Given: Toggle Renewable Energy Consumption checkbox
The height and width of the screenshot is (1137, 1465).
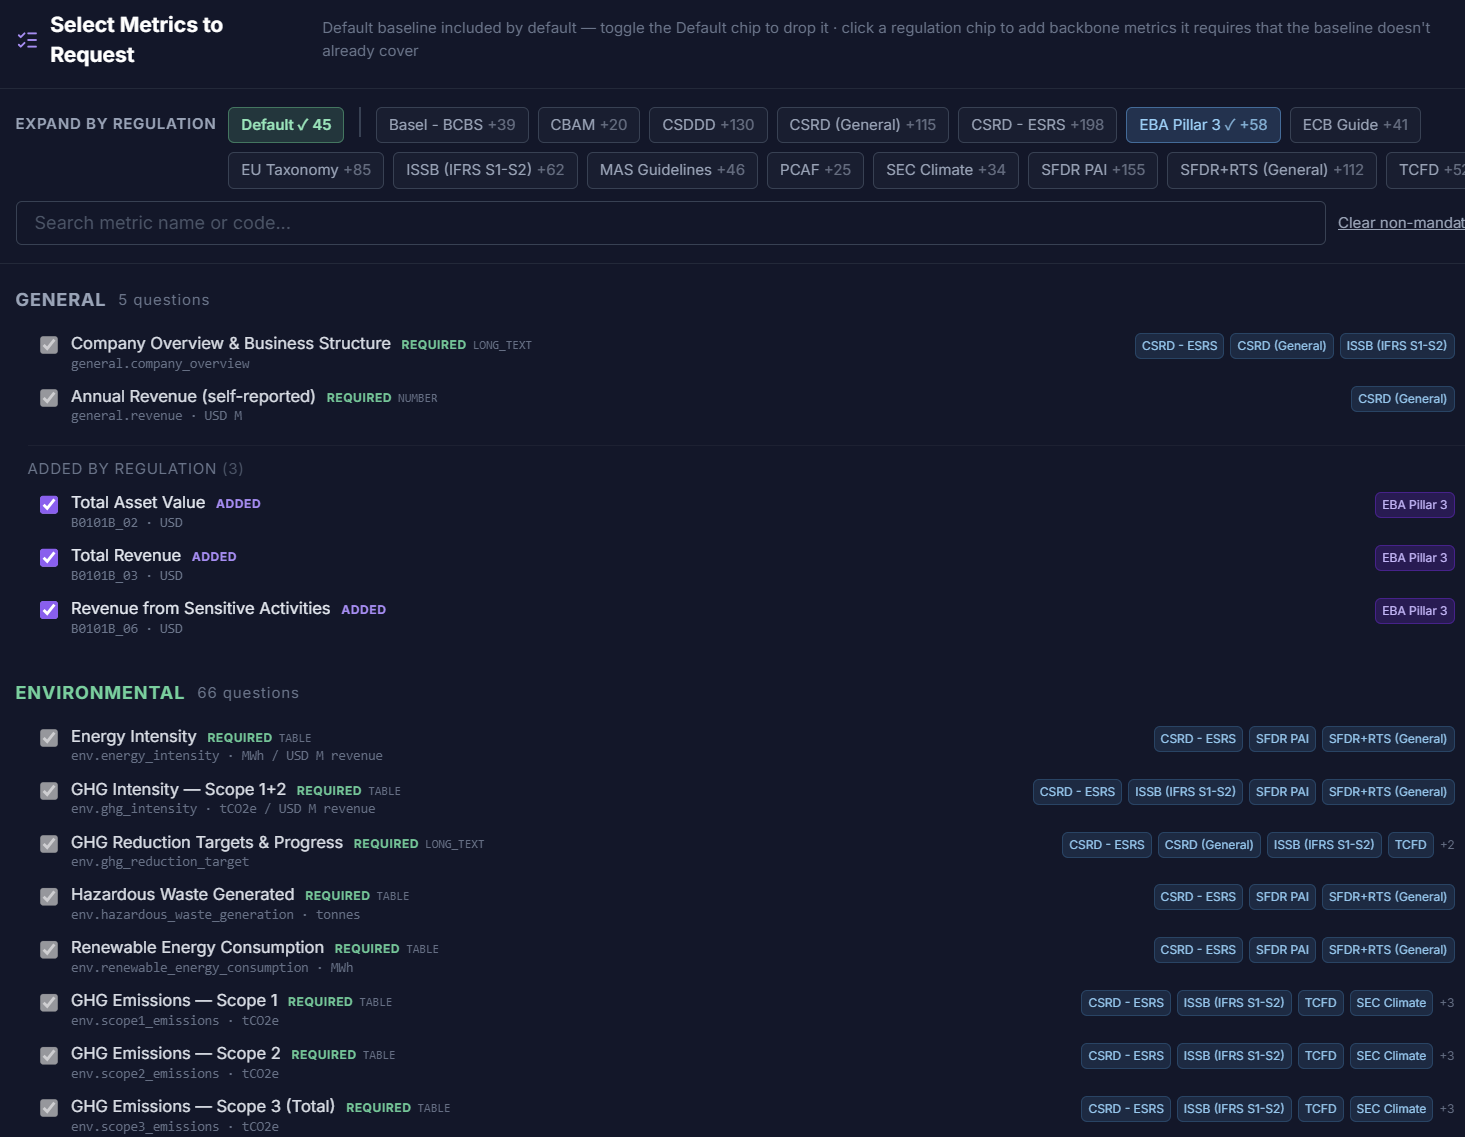Looking at the screenshot, I should pyautogui.click(x=49, y=949).
